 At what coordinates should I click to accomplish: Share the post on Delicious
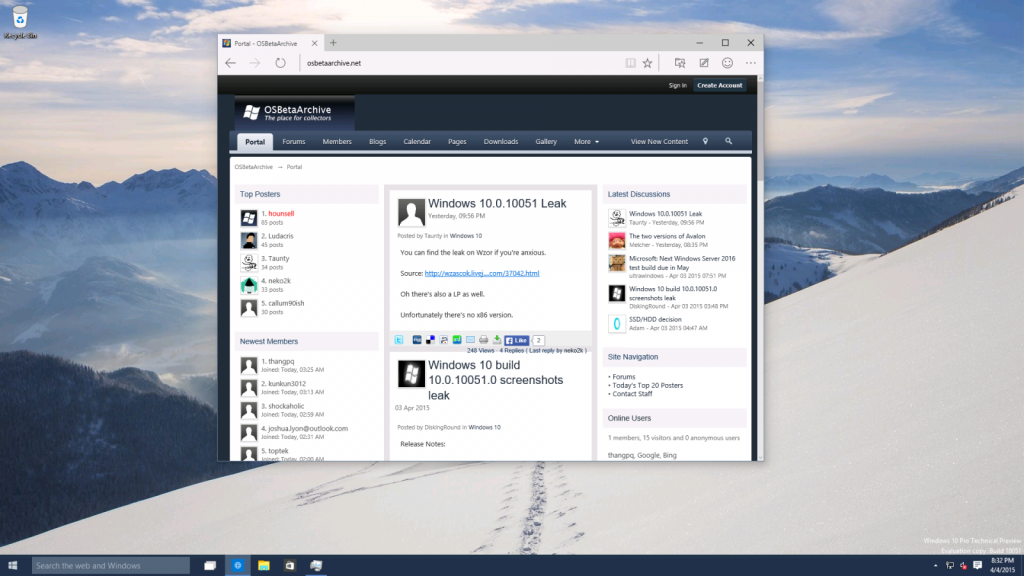tap(430, 340)
